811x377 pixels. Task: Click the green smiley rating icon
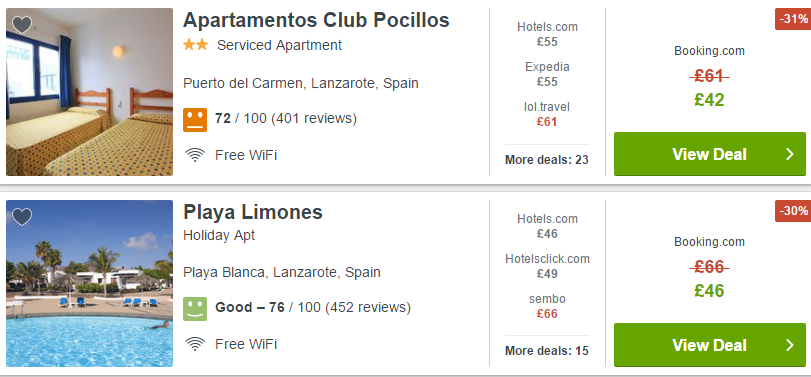tap(195, 309)
